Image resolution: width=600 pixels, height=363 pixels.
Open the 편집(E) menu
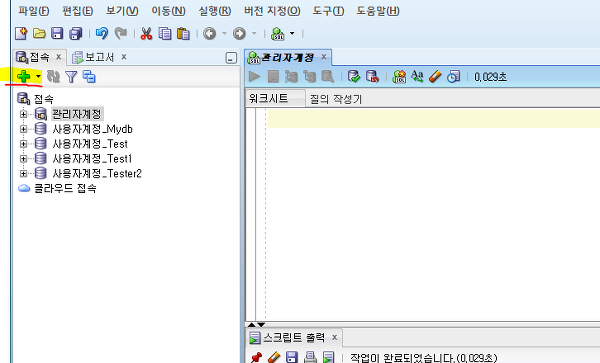[x=78, y=11]
